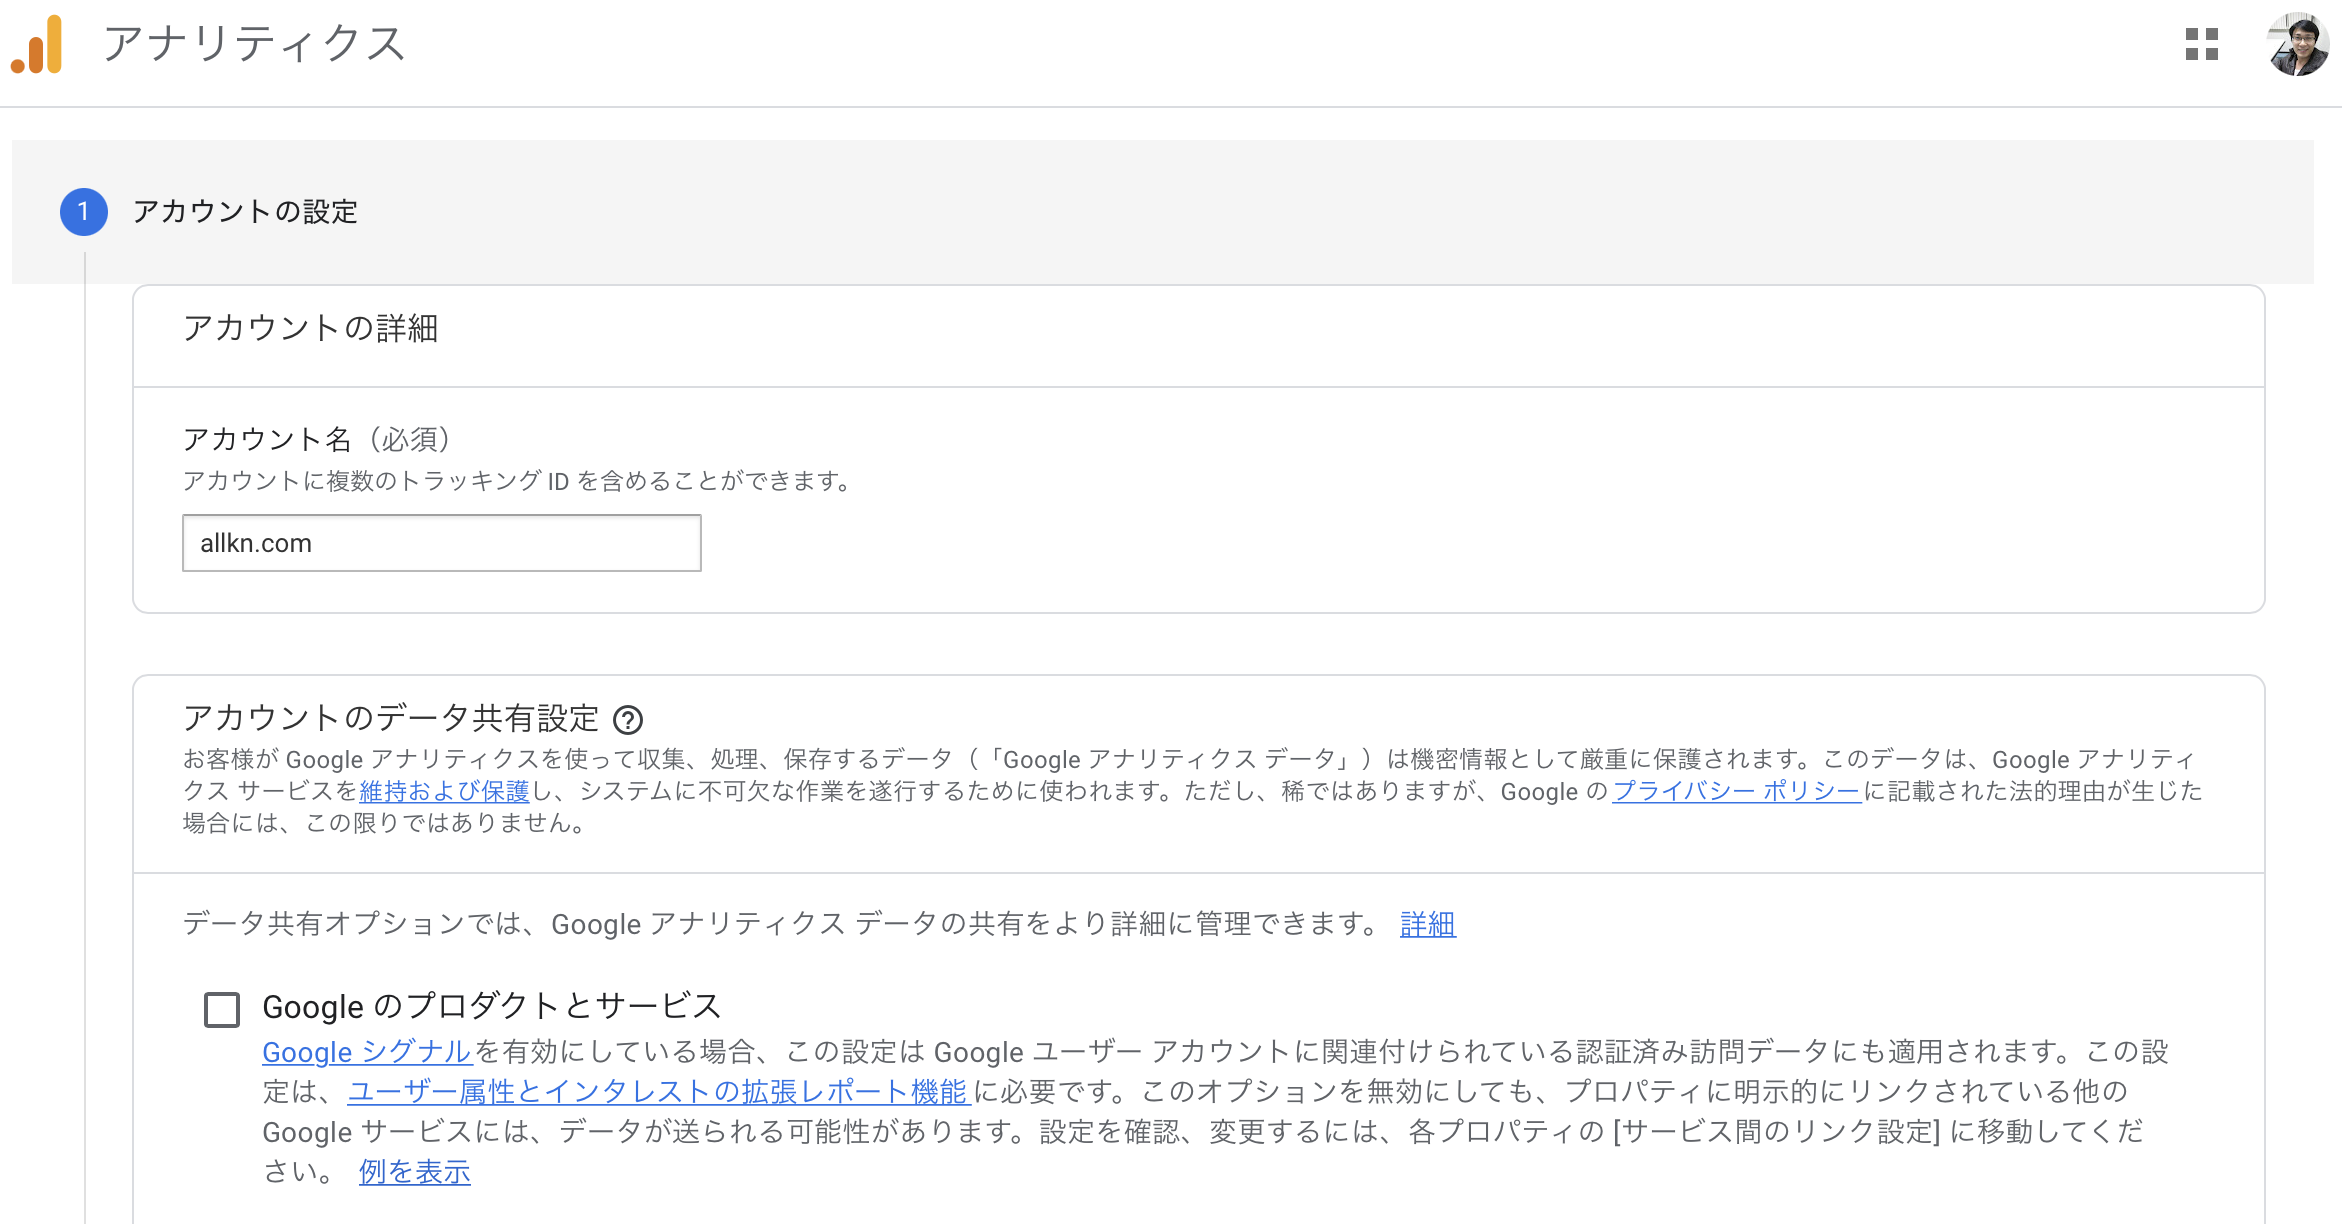This screenshot has width=2342, height=1224.
Task: Open the 詳細 link for data sharing options
Action: 1428,924
